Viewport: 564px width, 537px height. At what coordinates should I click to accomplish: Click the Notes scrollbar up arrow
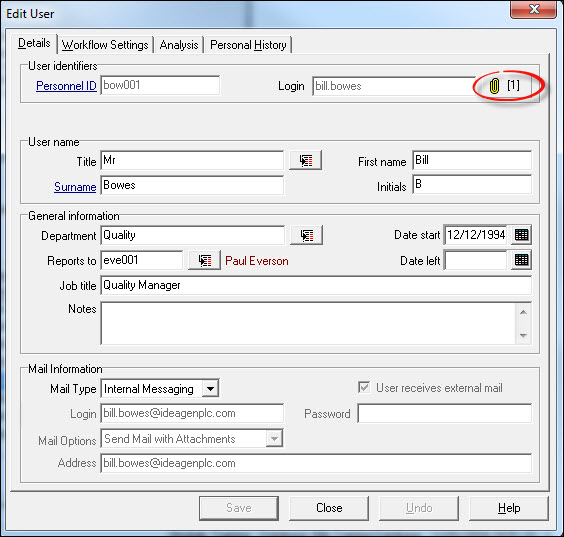point(523,312)
